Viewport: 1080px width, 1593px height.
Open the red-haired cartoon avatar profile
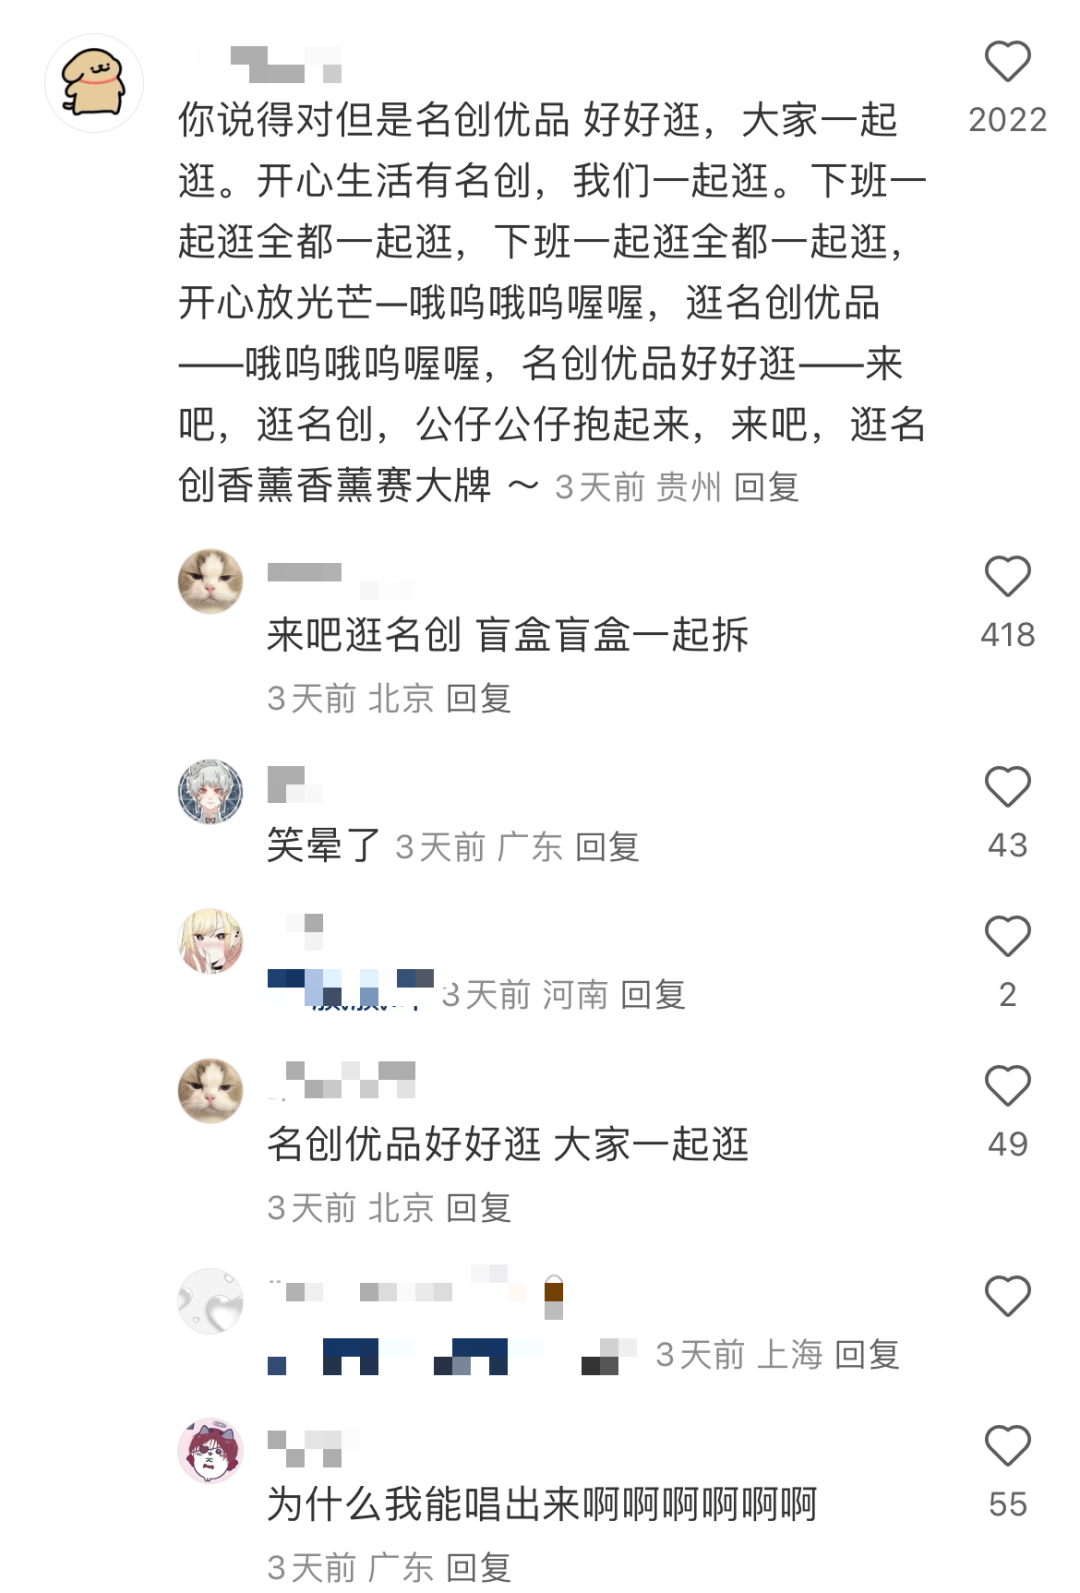point(210,1451)
